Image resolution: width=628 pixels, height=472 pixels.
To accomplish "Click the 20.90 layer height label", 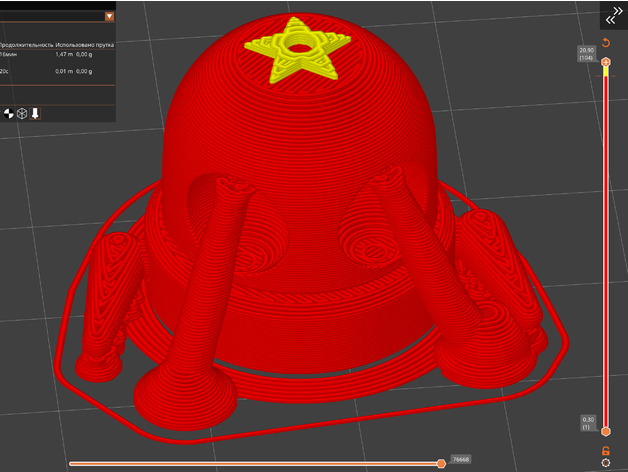I will pos(586,54).
